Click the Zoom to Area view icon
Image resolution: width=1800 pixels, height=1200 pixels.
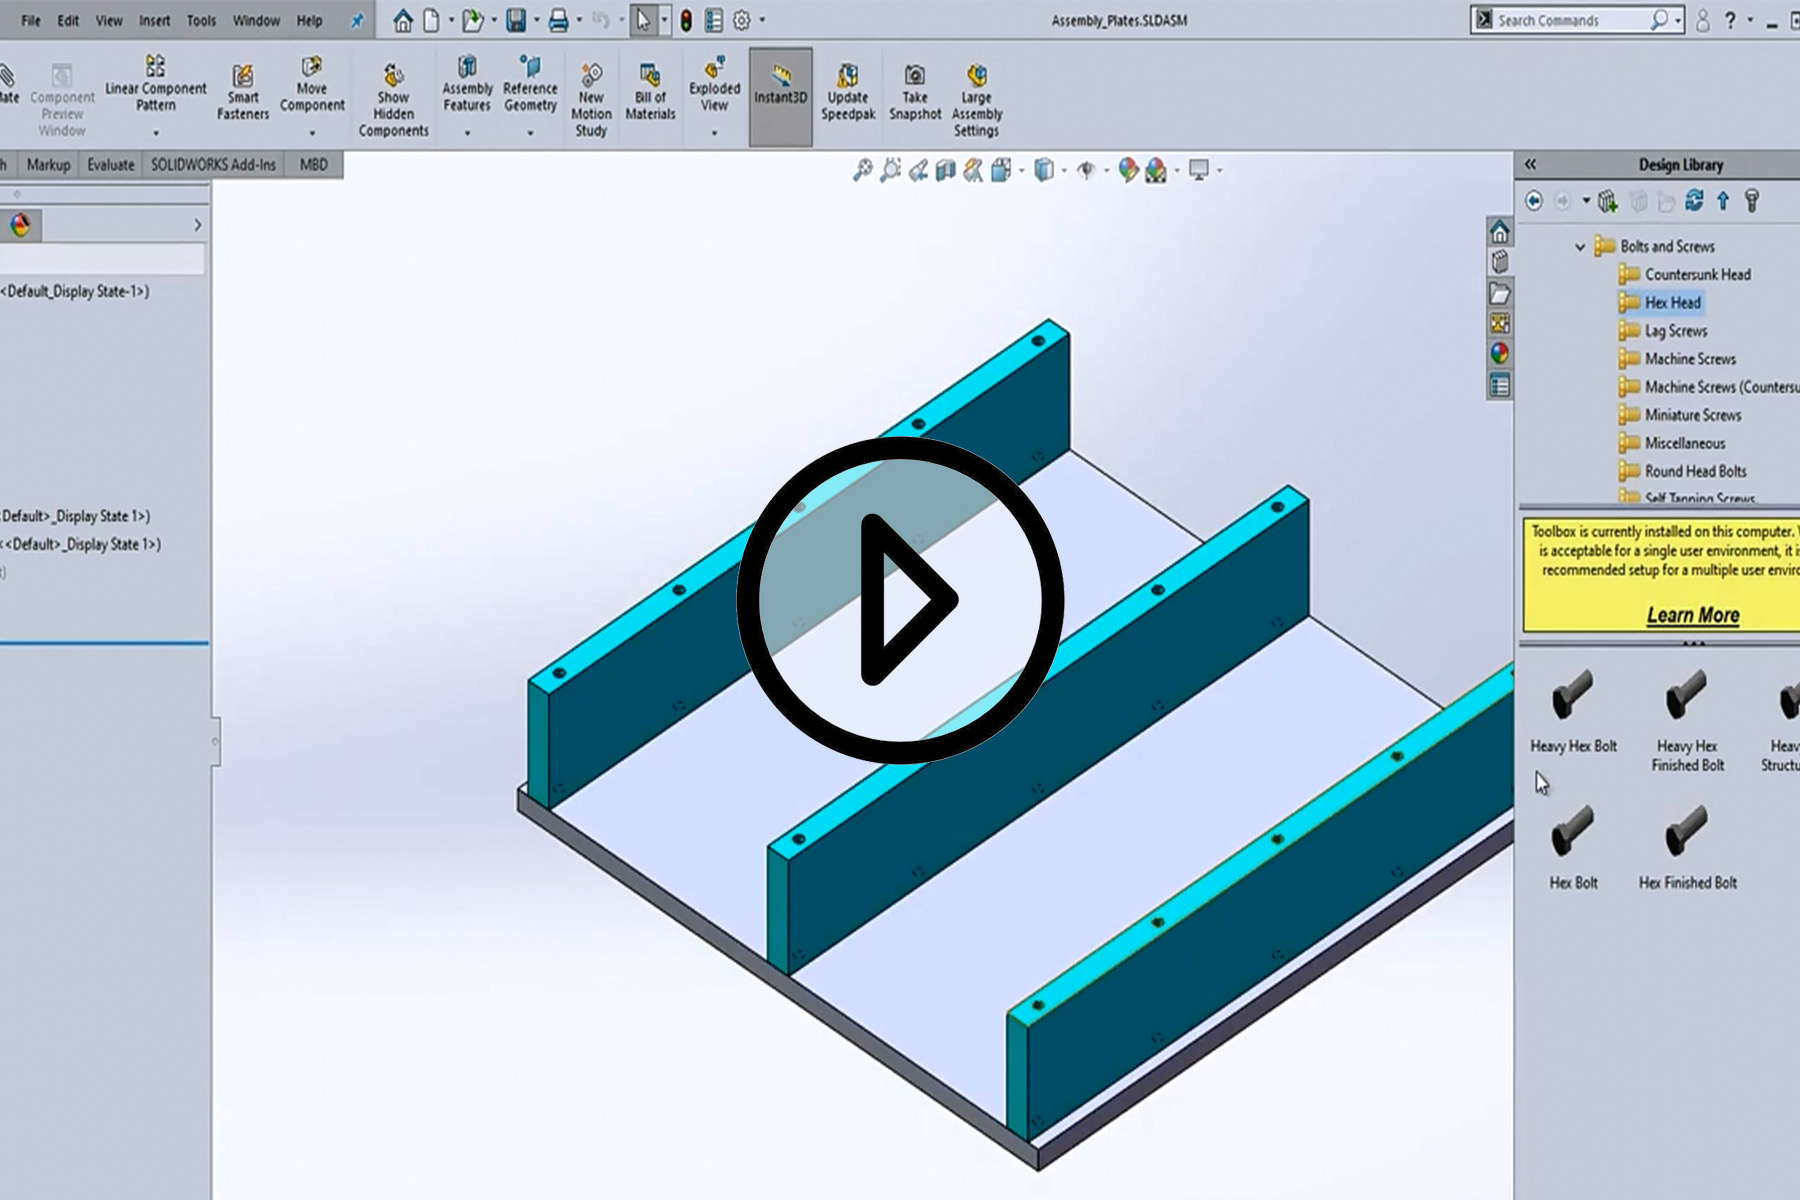click(x=890, y=170)
